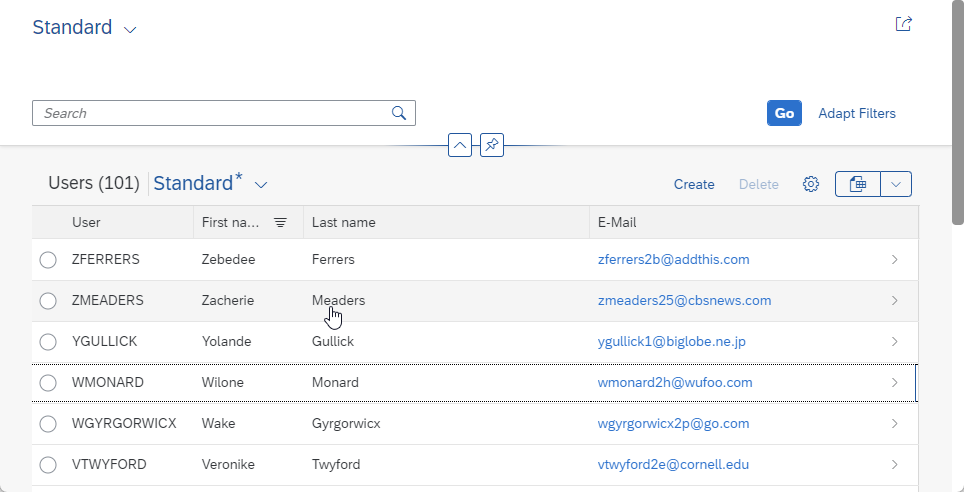Open the zferrers2b@addthis.com email link
The image size is (964, 492).
pyautogui.click(x=673, y=260)
